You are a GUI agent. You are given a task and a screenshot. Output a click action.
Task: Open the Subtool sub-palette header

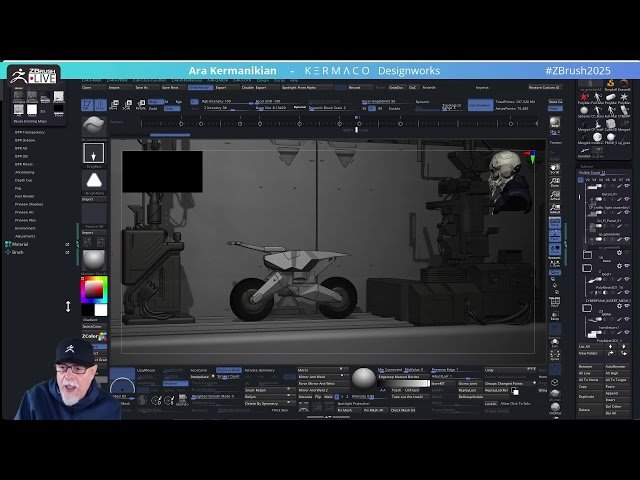coord(587,167)
